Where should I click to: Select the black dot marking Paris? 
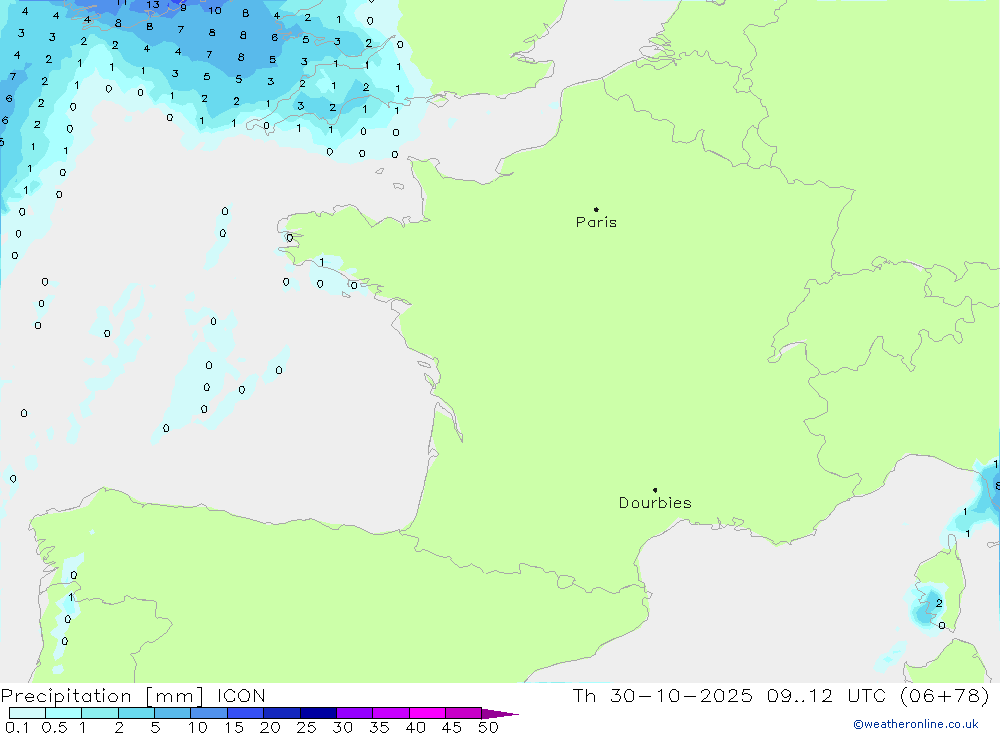pos(596,209)
